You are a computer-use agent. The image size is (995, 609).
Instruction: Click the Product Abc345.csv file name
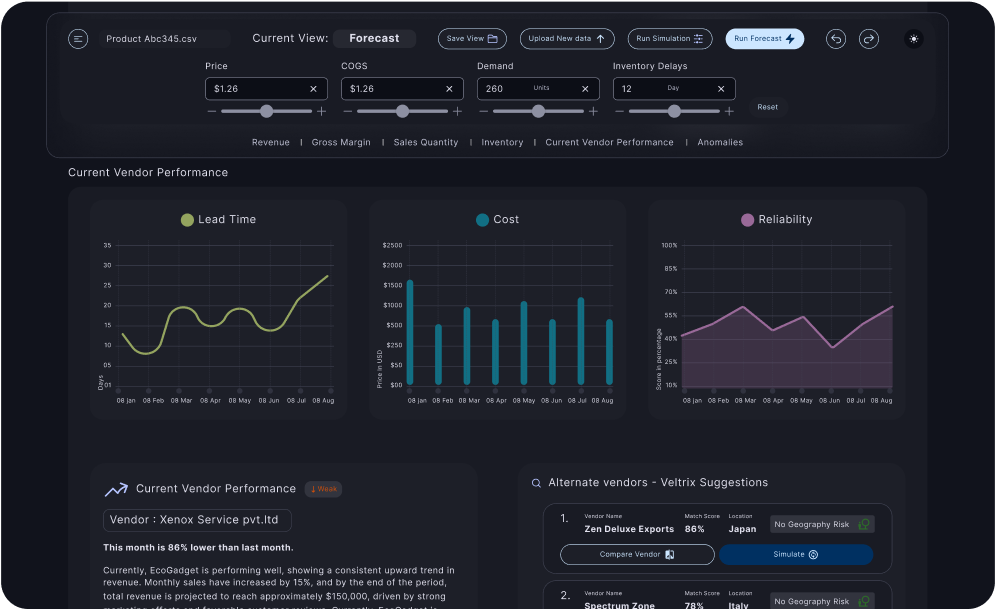152,39
